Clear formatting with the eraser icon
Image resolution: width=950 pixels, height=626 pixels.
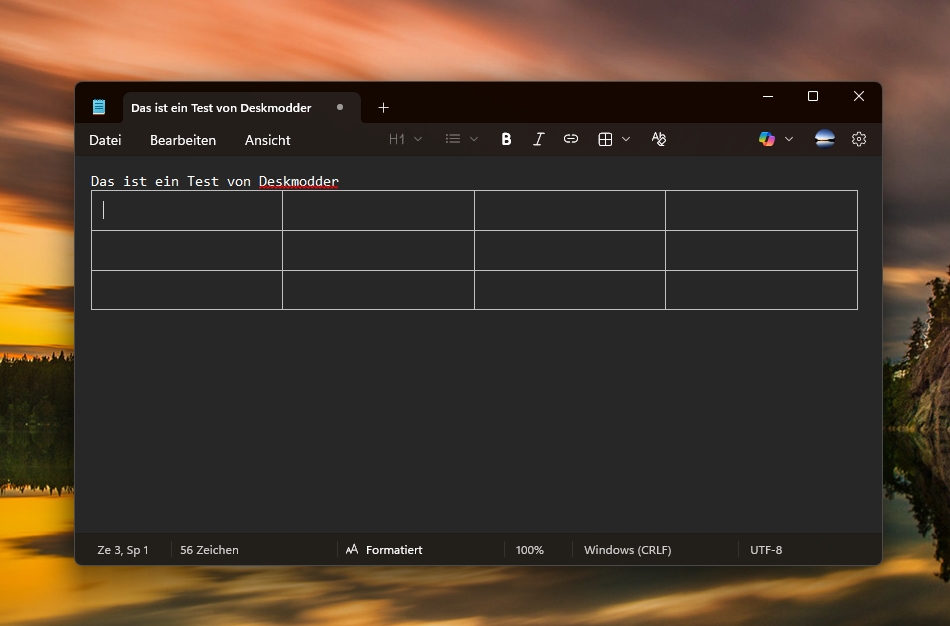658,139
